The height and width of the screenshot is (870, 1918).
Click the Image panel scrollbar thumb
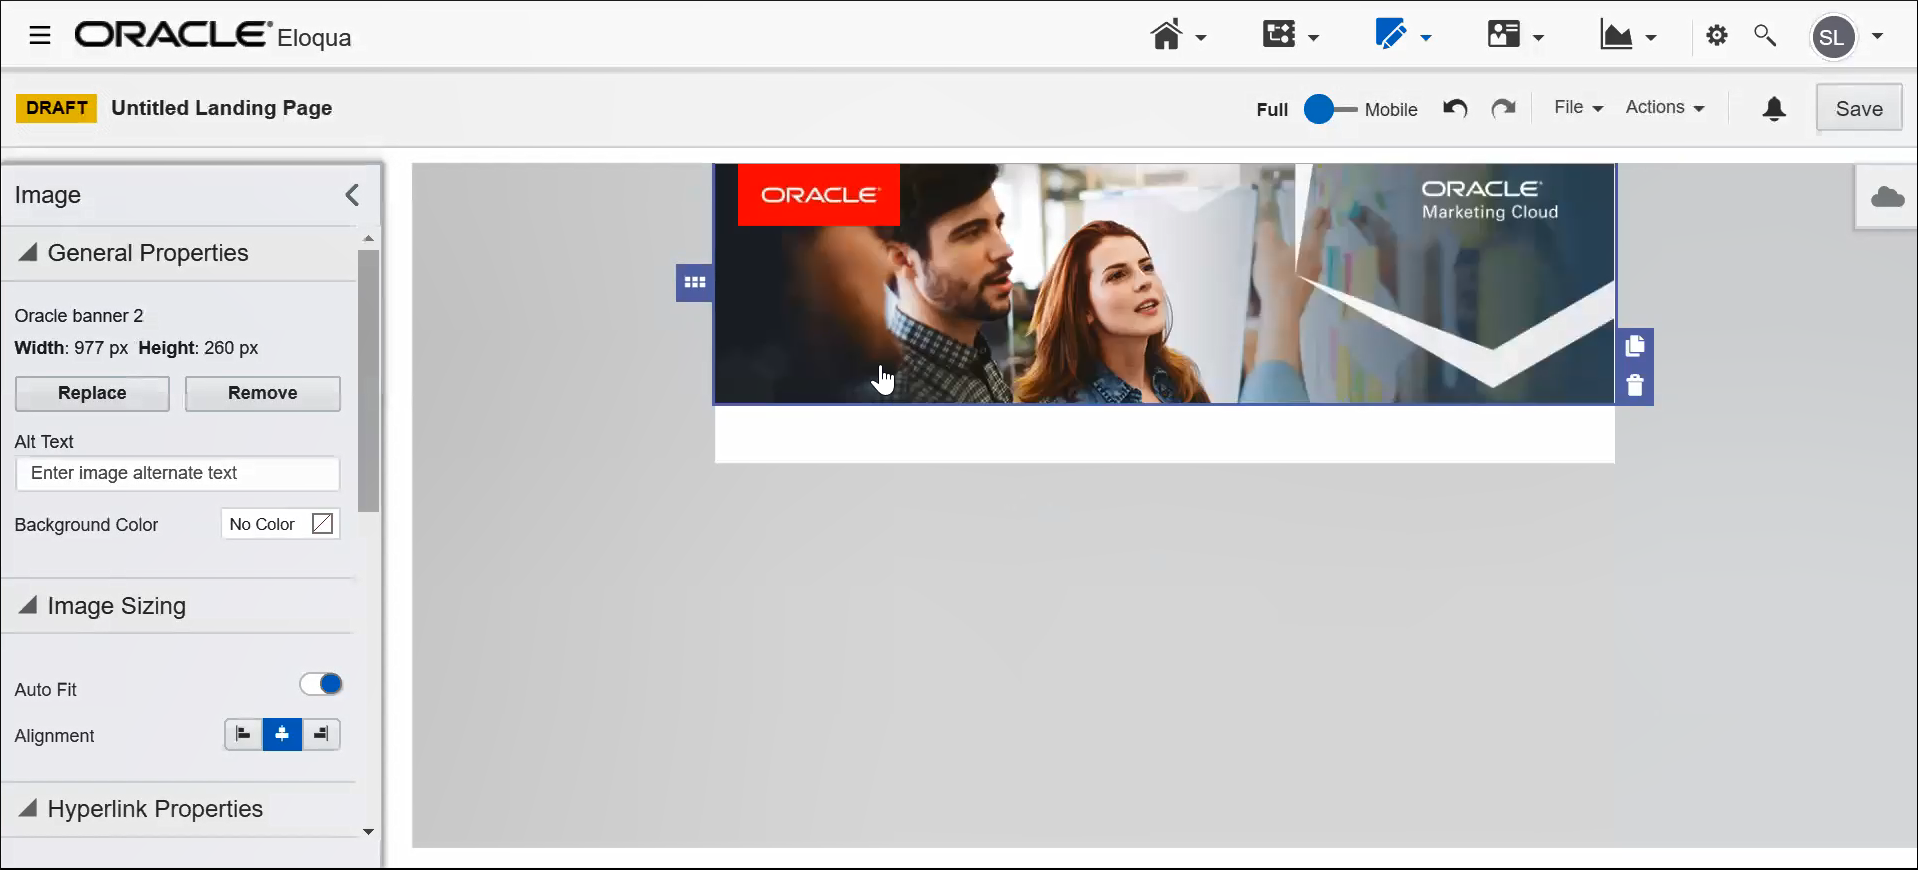368,380
